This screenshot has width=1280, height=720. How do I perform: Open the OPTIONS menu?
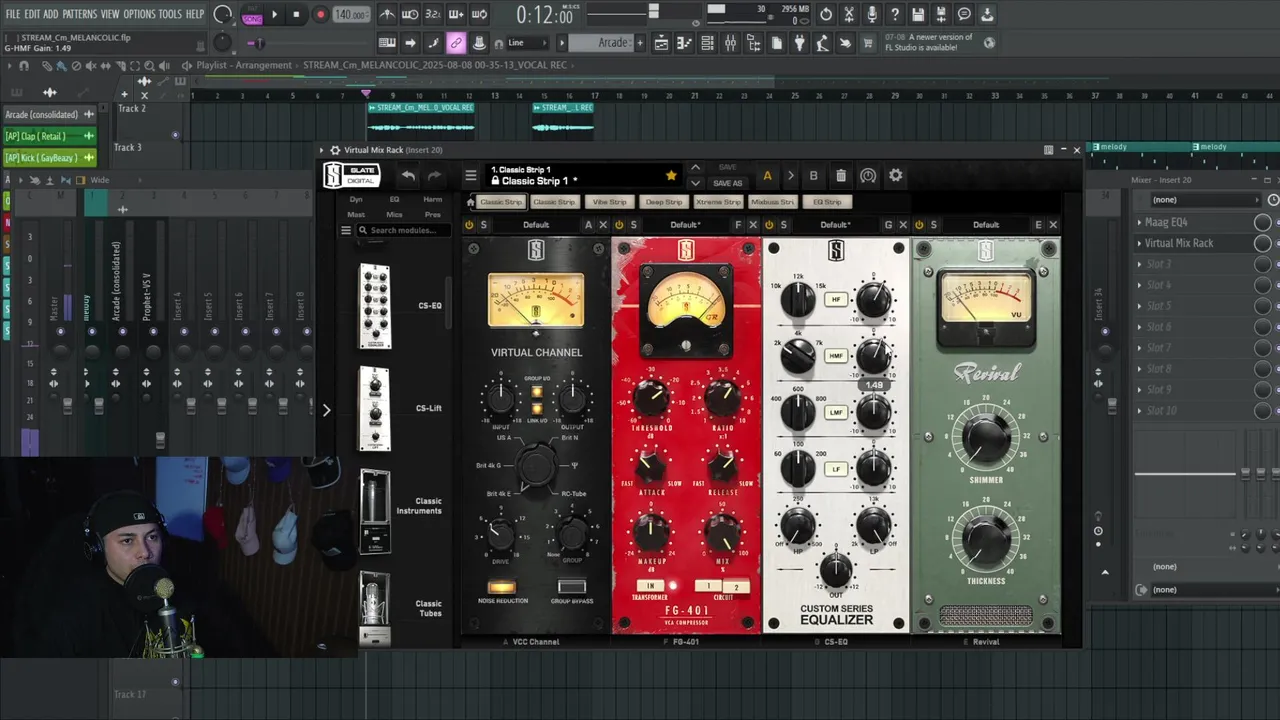[139, 14]
